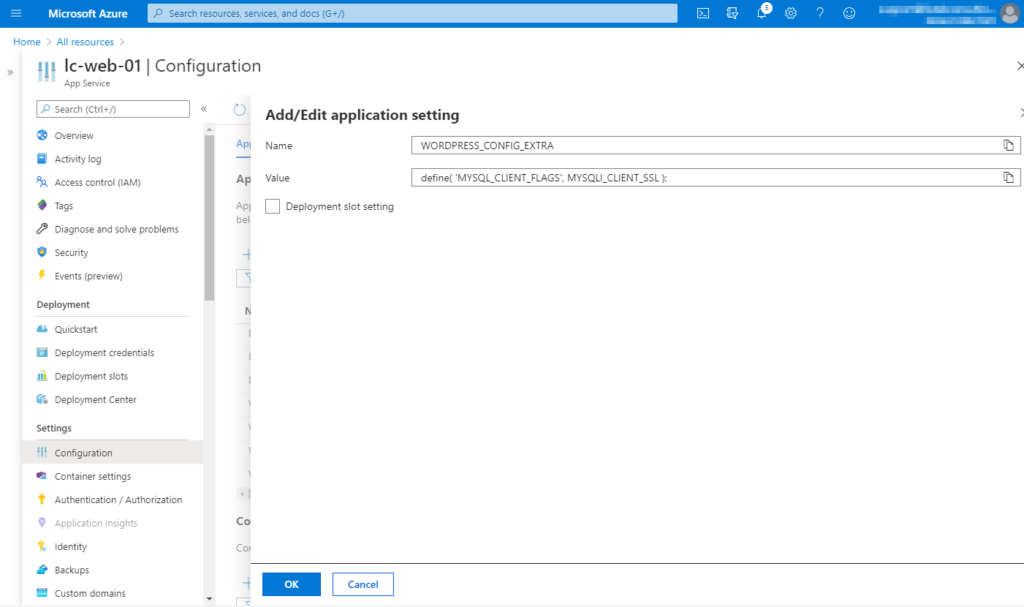The height and width of the screenshot is (607, 1024).
Task: Select Configuration in Settings
Action: (x=112, y=453)
